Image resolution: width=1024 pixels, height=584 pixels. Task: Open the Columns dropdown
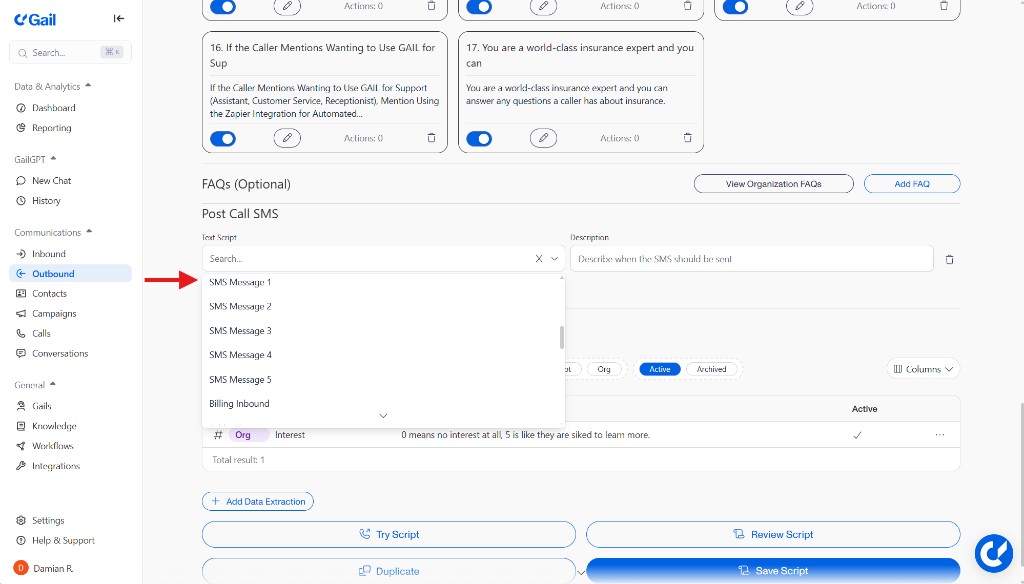coord(922,368)
